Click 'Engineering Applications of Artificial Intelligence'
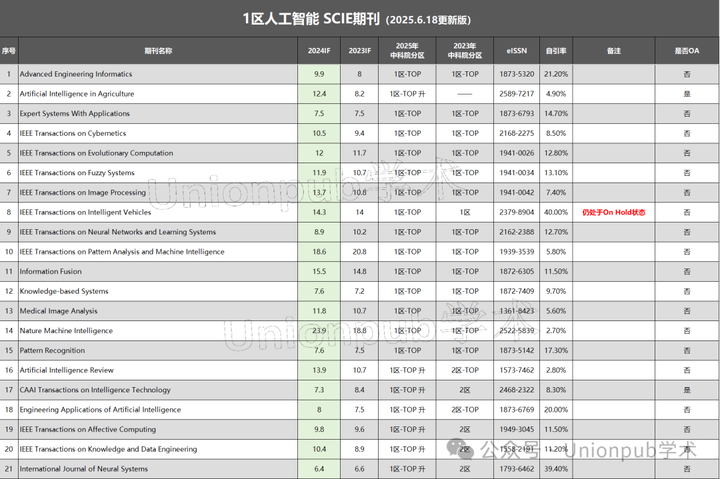This screenshot has height=479, width=720. click(100, 410)
